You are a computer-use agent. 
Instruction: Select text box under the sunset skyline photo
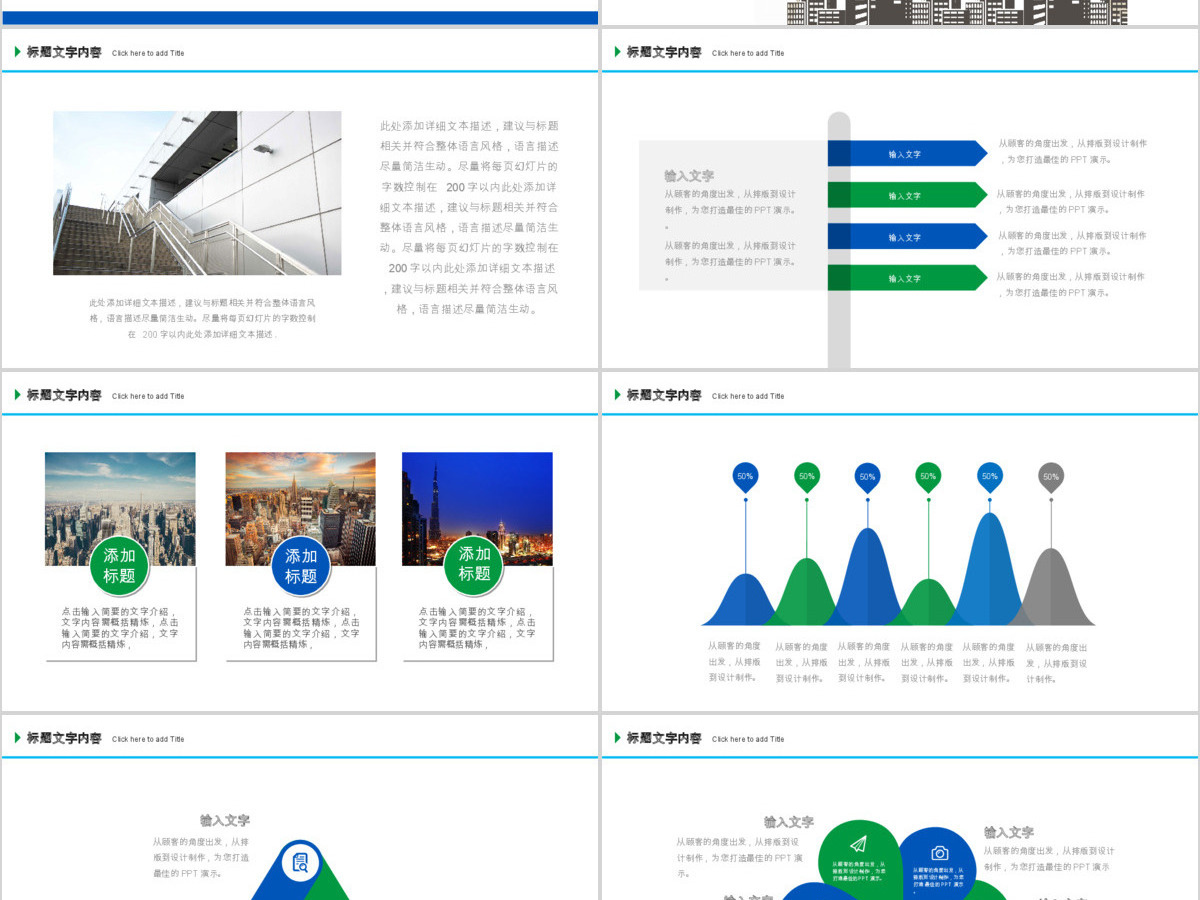click(x=301, y=627)
